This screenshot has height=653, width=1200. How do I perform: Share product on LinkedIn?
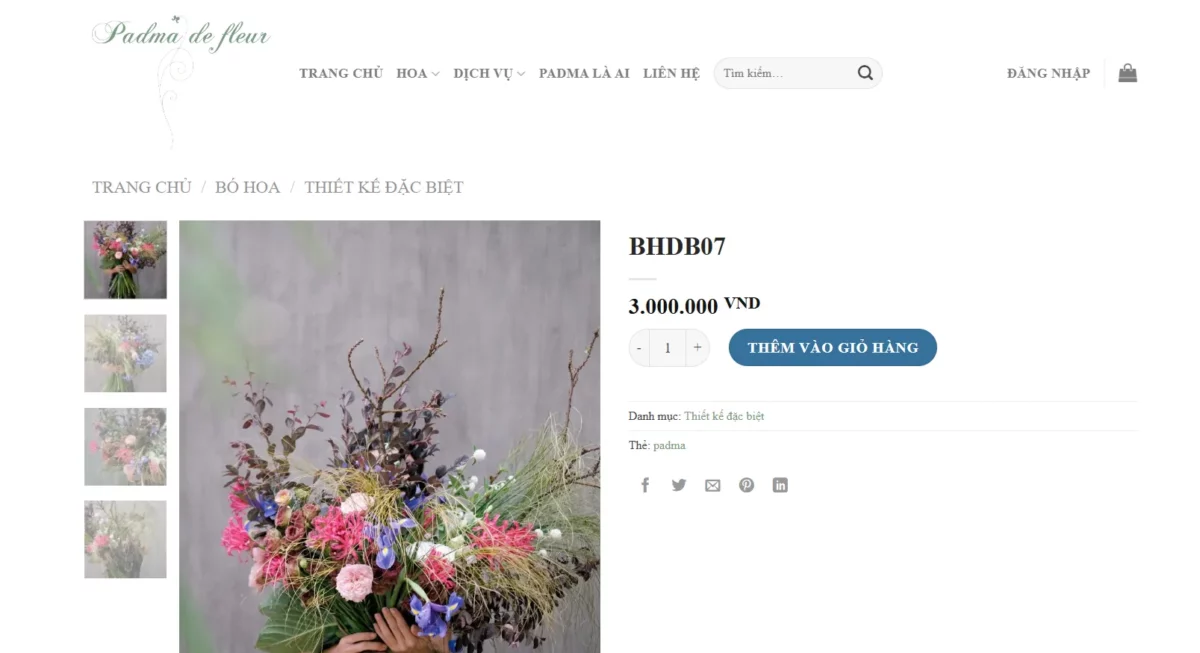click(780, 485)
